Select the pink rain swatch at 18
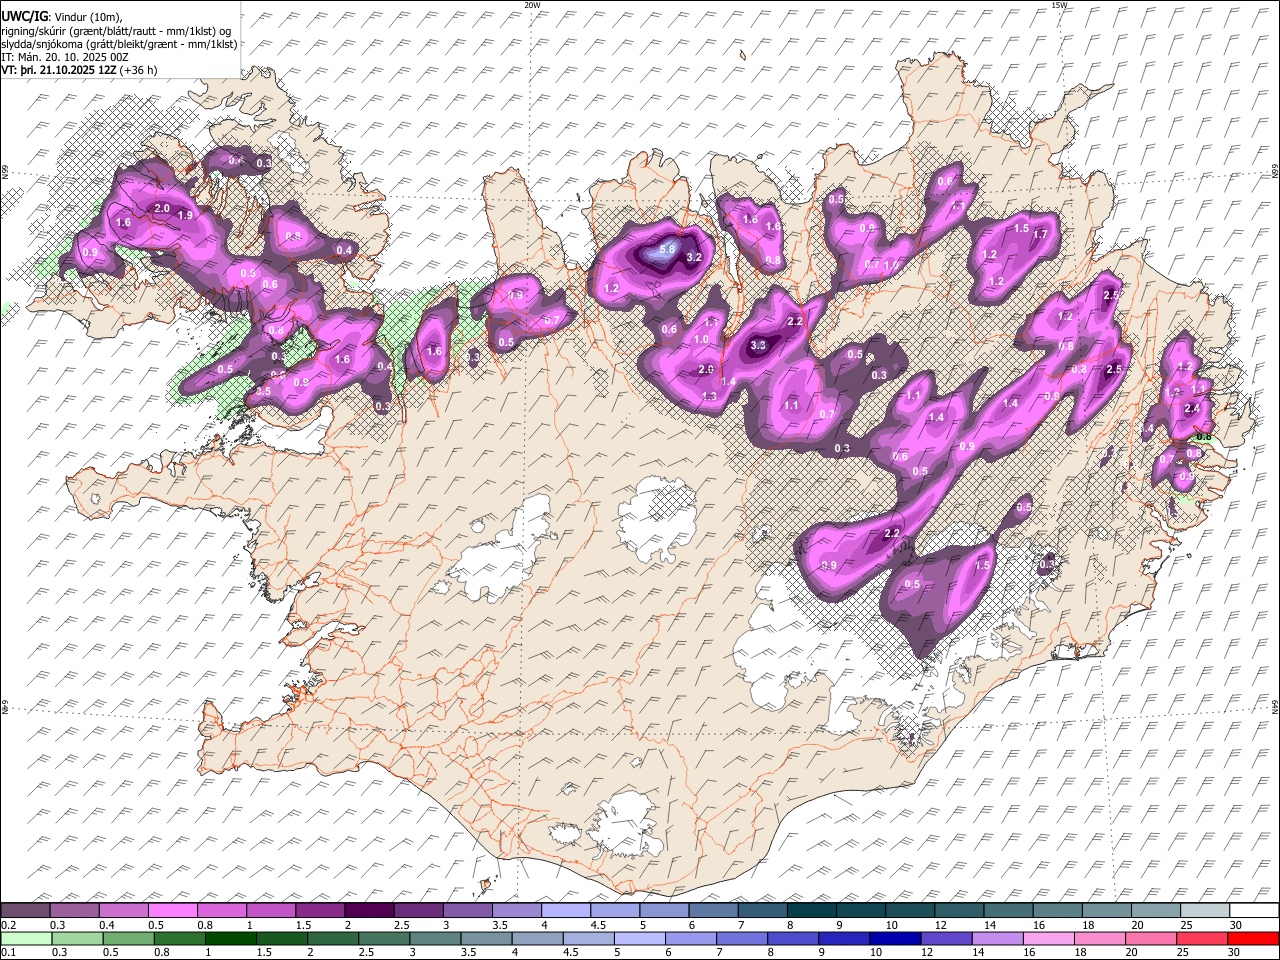Image resolution: width=1280 pixels, height=960 pixels. (1099, 938)
